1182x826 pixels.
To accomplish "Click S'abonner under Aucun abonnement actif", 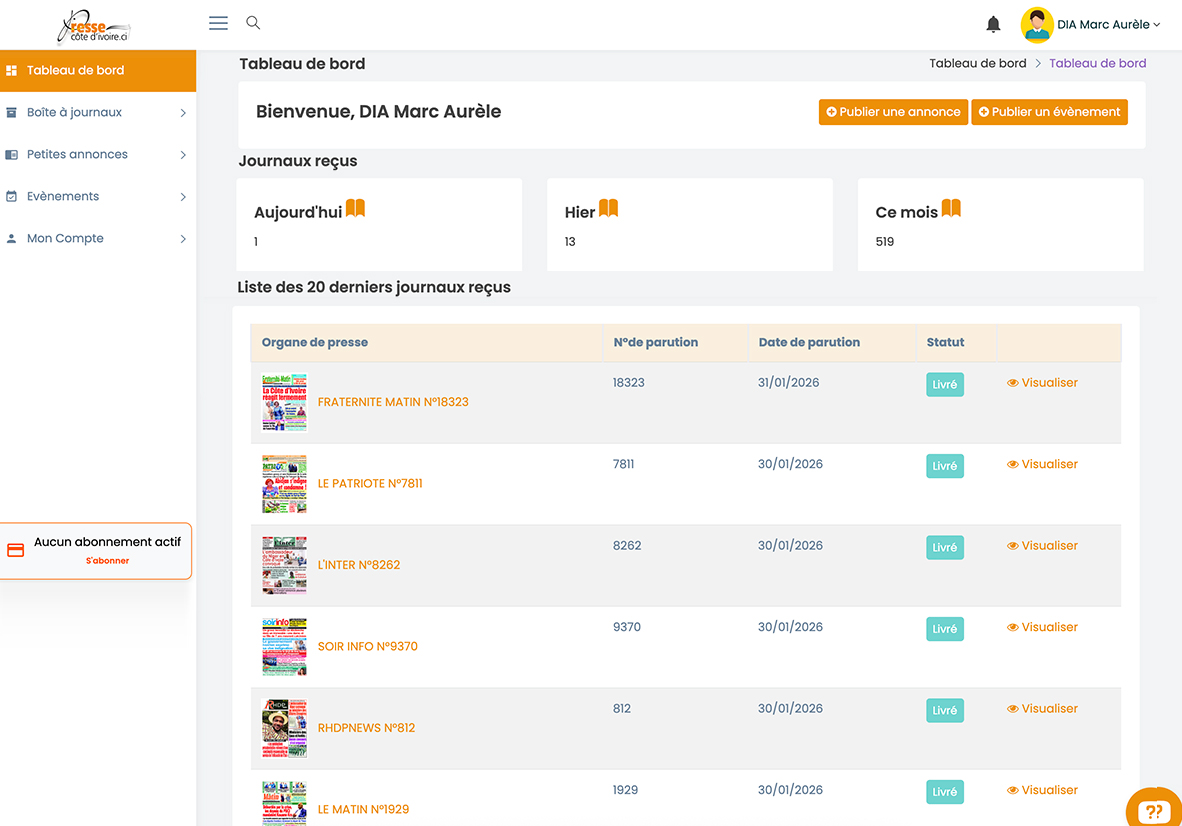I will pos(107,560).
